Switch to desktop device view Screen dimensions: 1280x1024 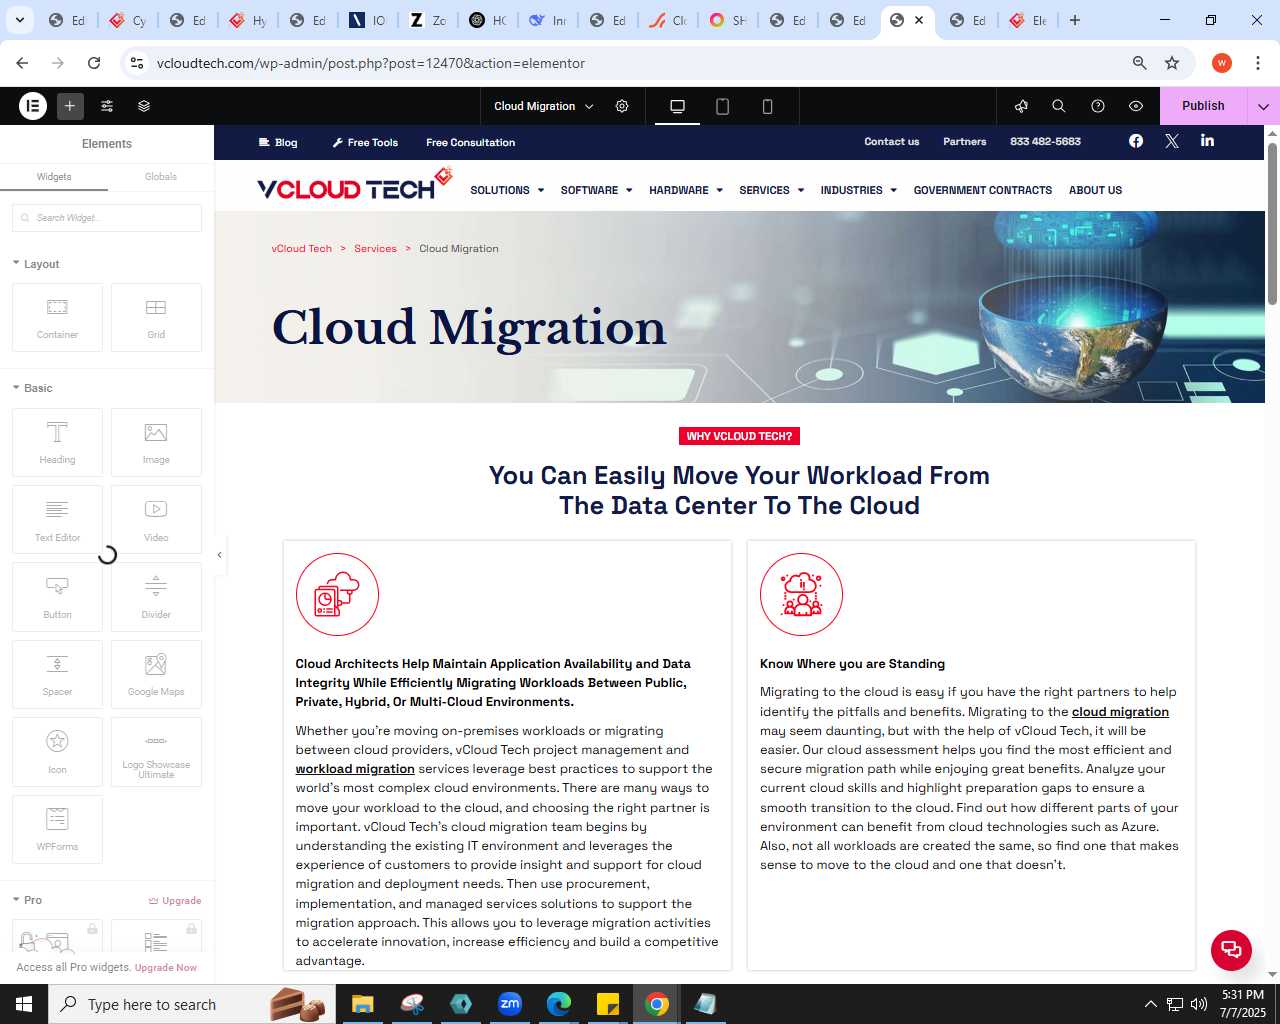(x=677, y=106)
